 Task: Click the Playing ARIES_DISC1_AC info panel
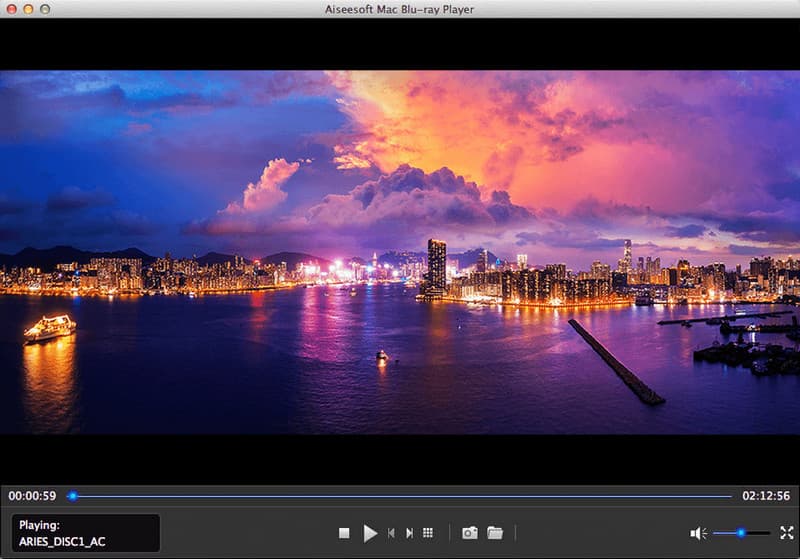pyautogui.click(x=86, y=533)
